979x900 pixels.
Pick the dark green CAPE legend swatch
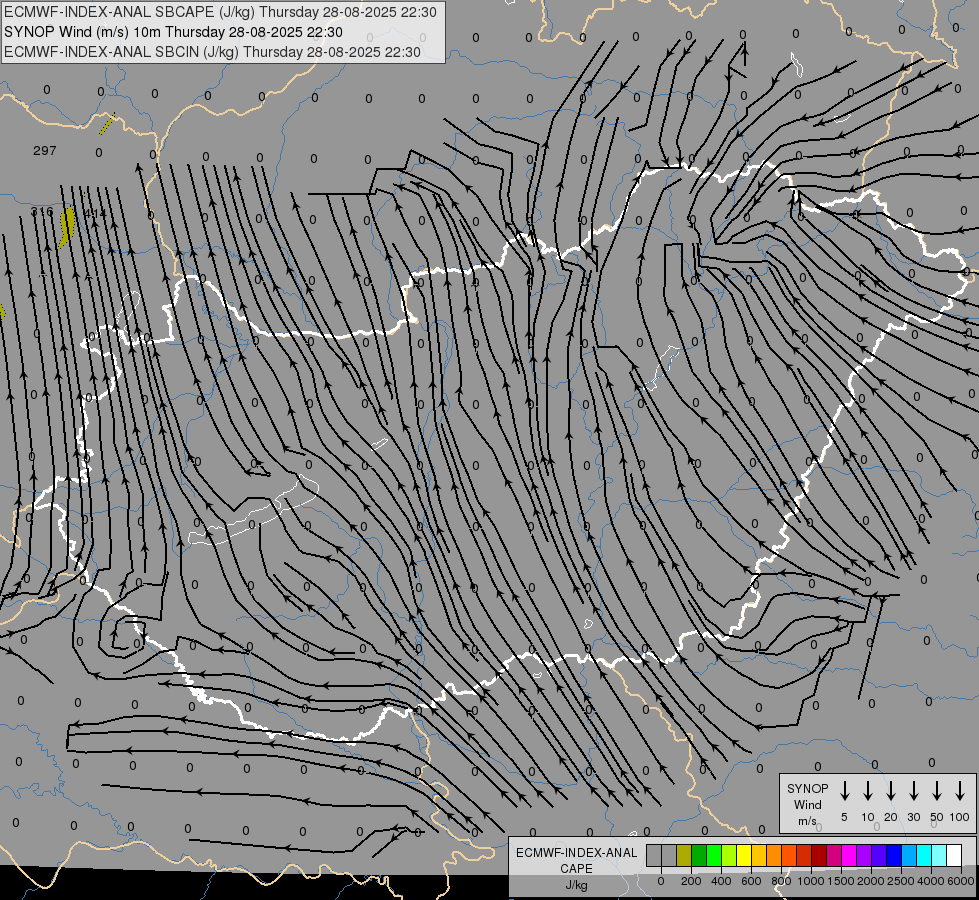699,855
